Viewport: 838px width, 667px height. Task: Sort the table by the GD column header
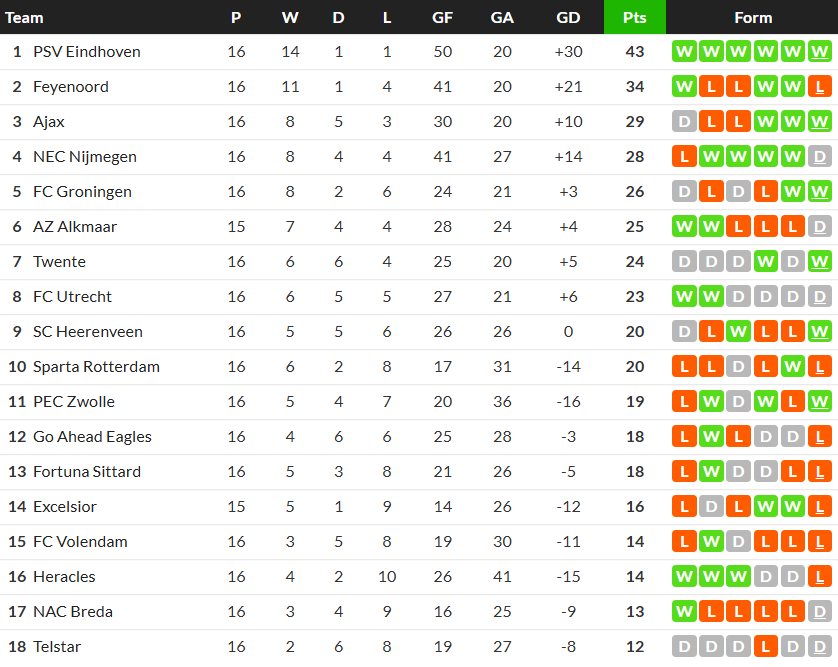pos(568,17)
